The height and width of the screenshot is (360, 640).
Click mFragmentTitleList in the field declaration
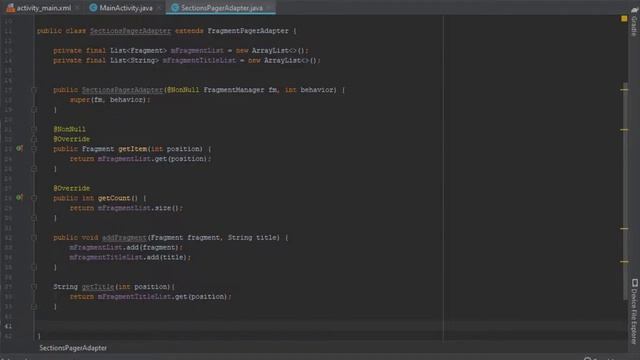[199, 60]
